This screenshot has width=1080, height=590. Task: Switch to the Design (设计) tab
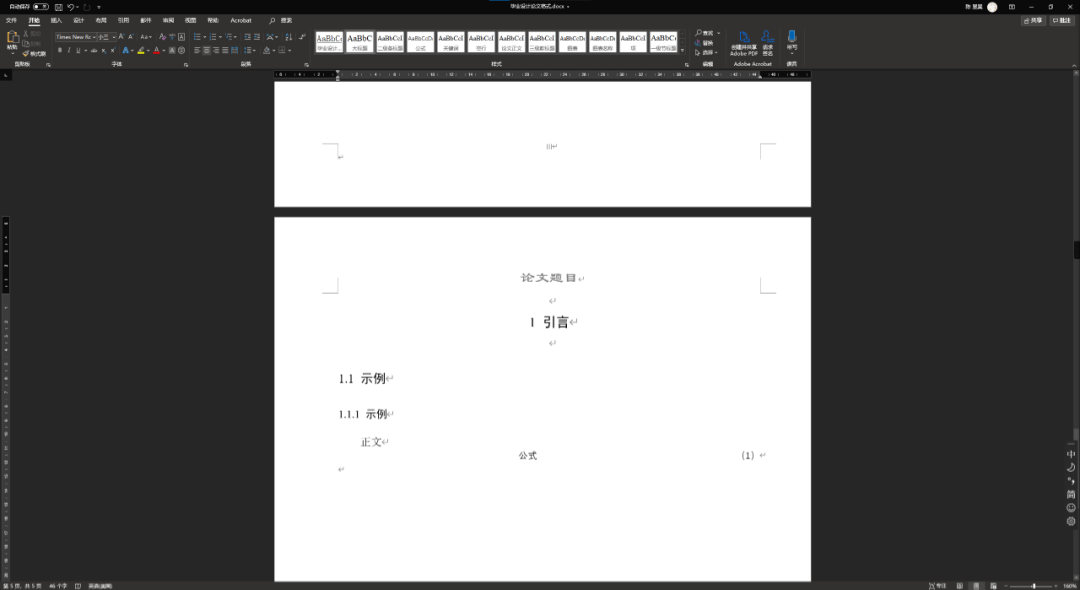coord(79,21)
